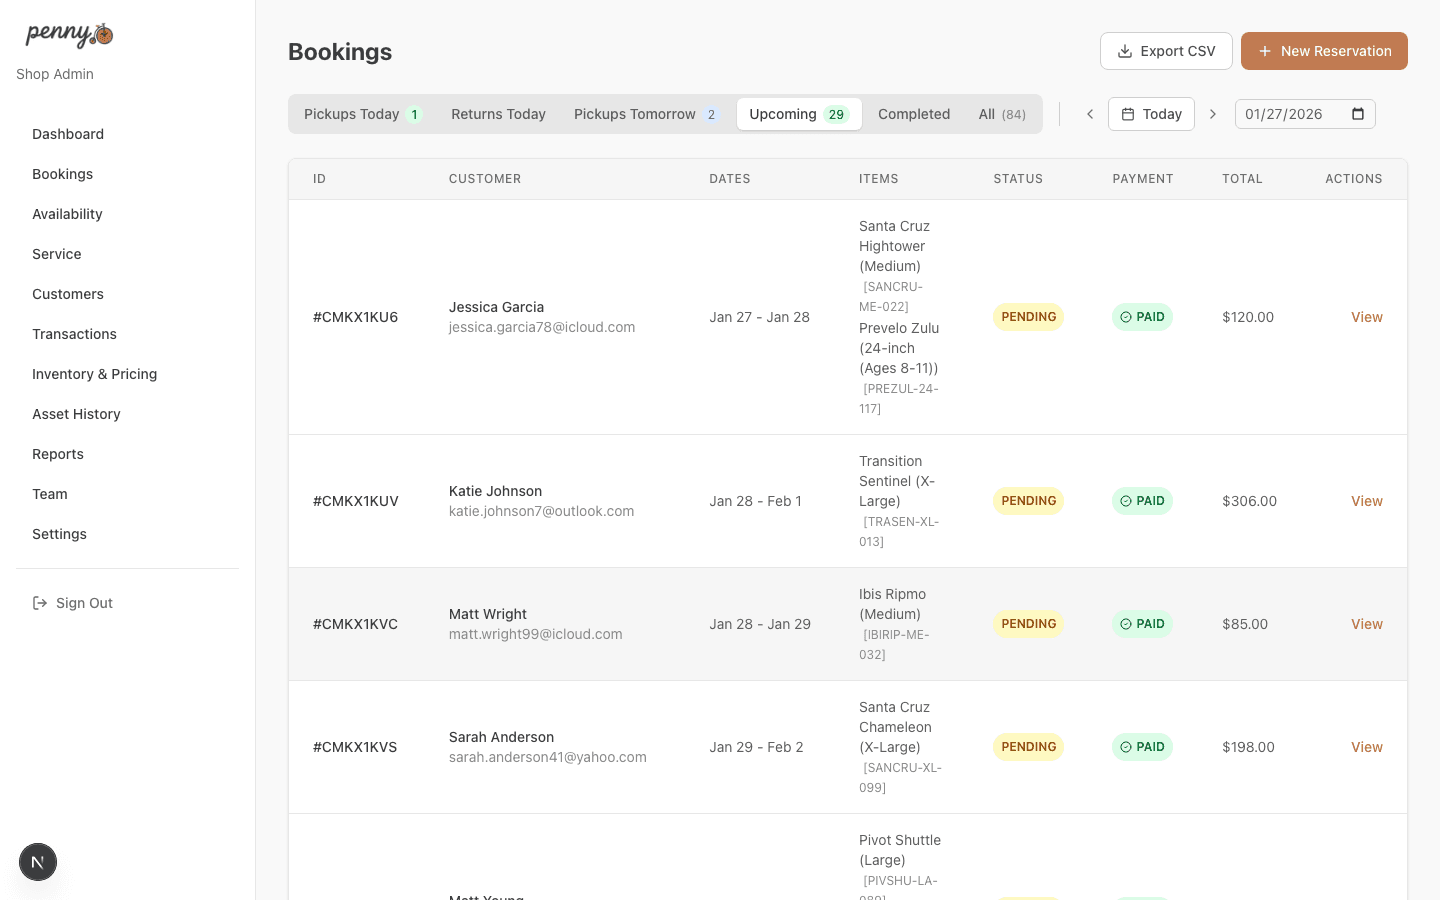Click the sign out arrow icon
This screenshot has width=1440, height=900.
click(40, 602)
